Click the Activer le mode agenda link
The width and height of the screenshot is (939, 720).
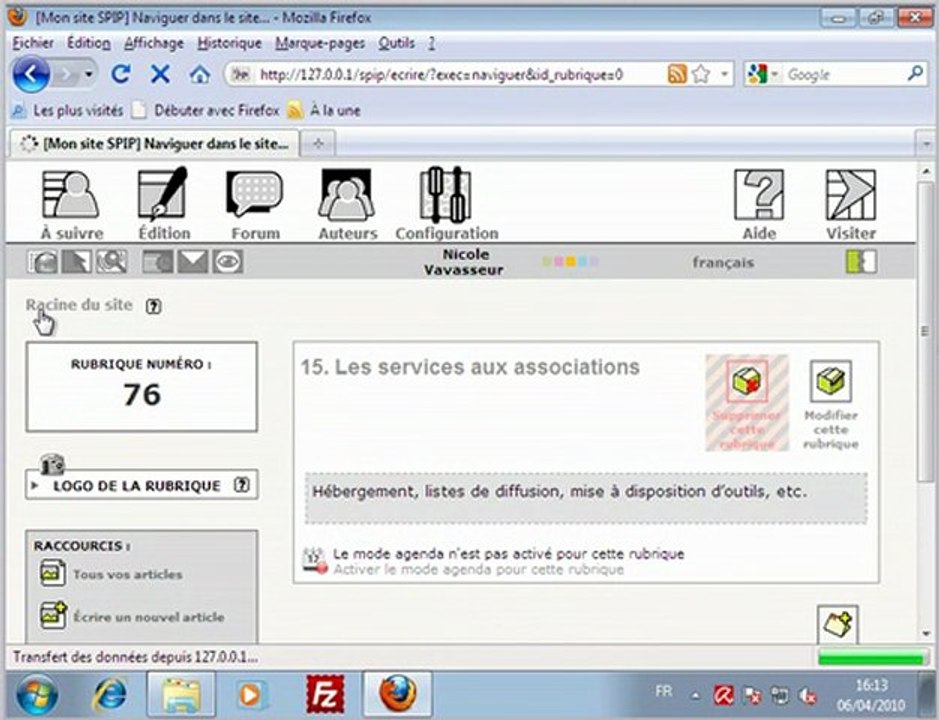point(478,569)
